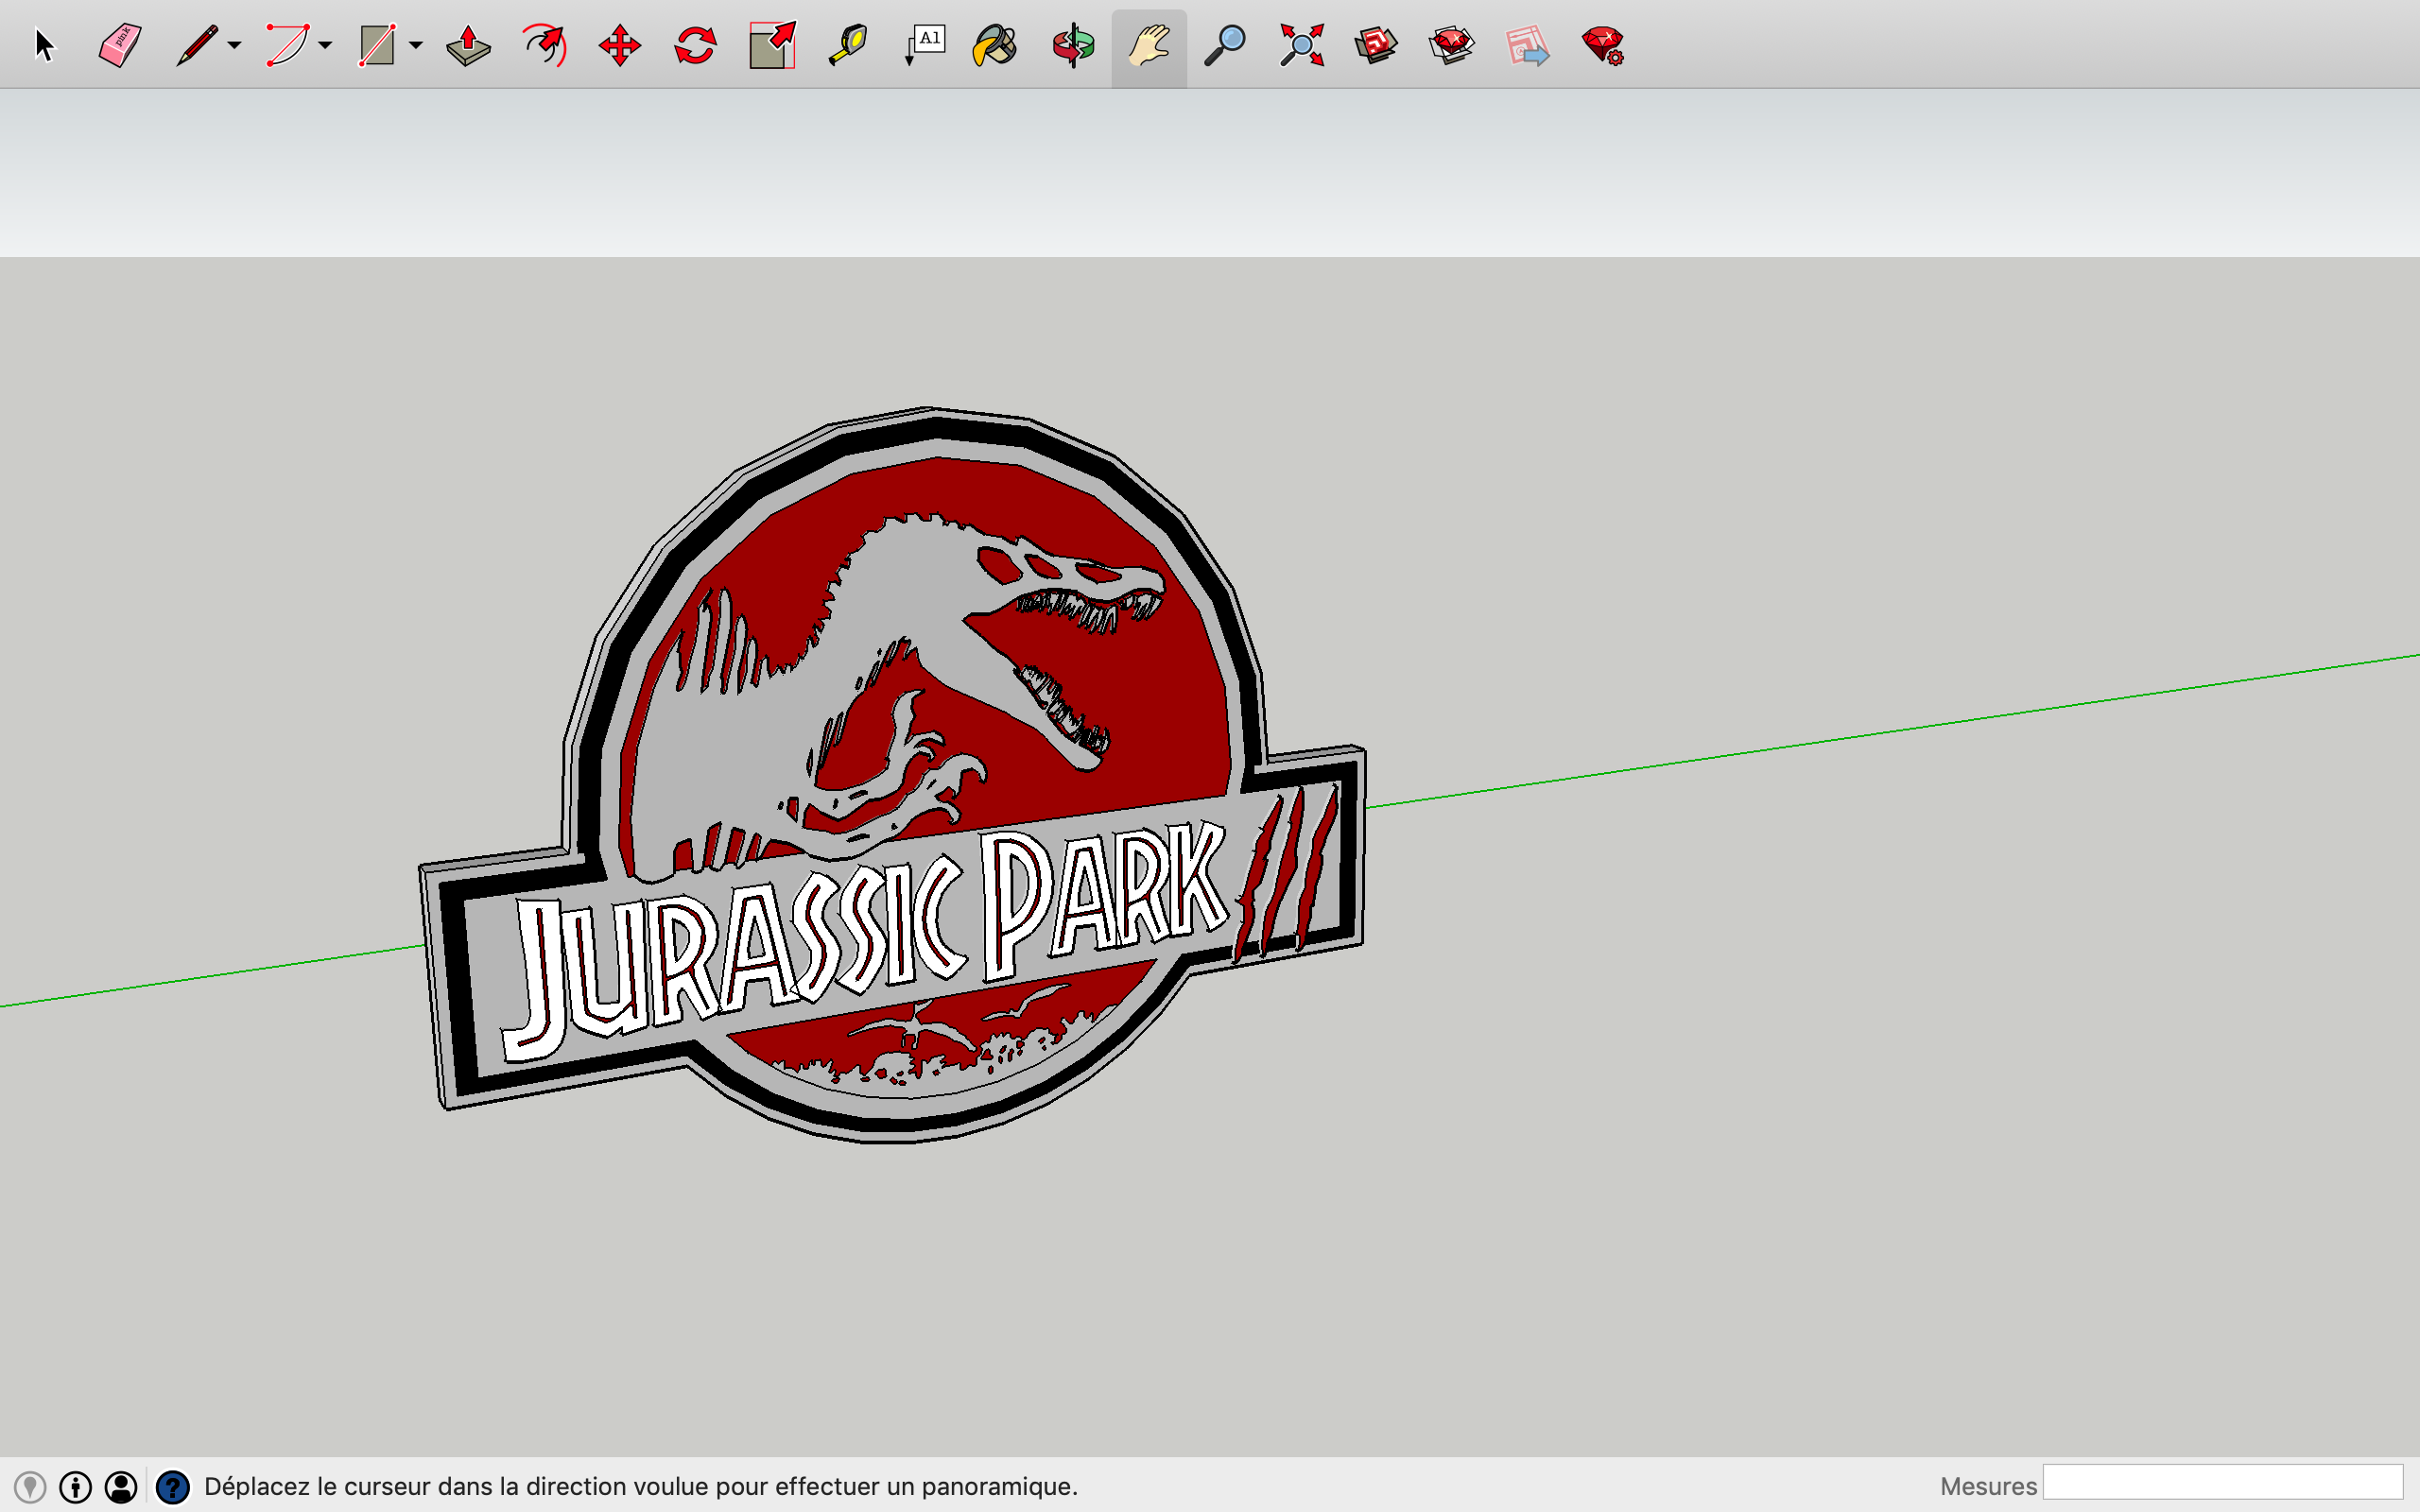Image resolution: width=2420 pixels, height=1512 pixels.
Task: Open the 3D Warehouse
Action: coord(1376,46)
